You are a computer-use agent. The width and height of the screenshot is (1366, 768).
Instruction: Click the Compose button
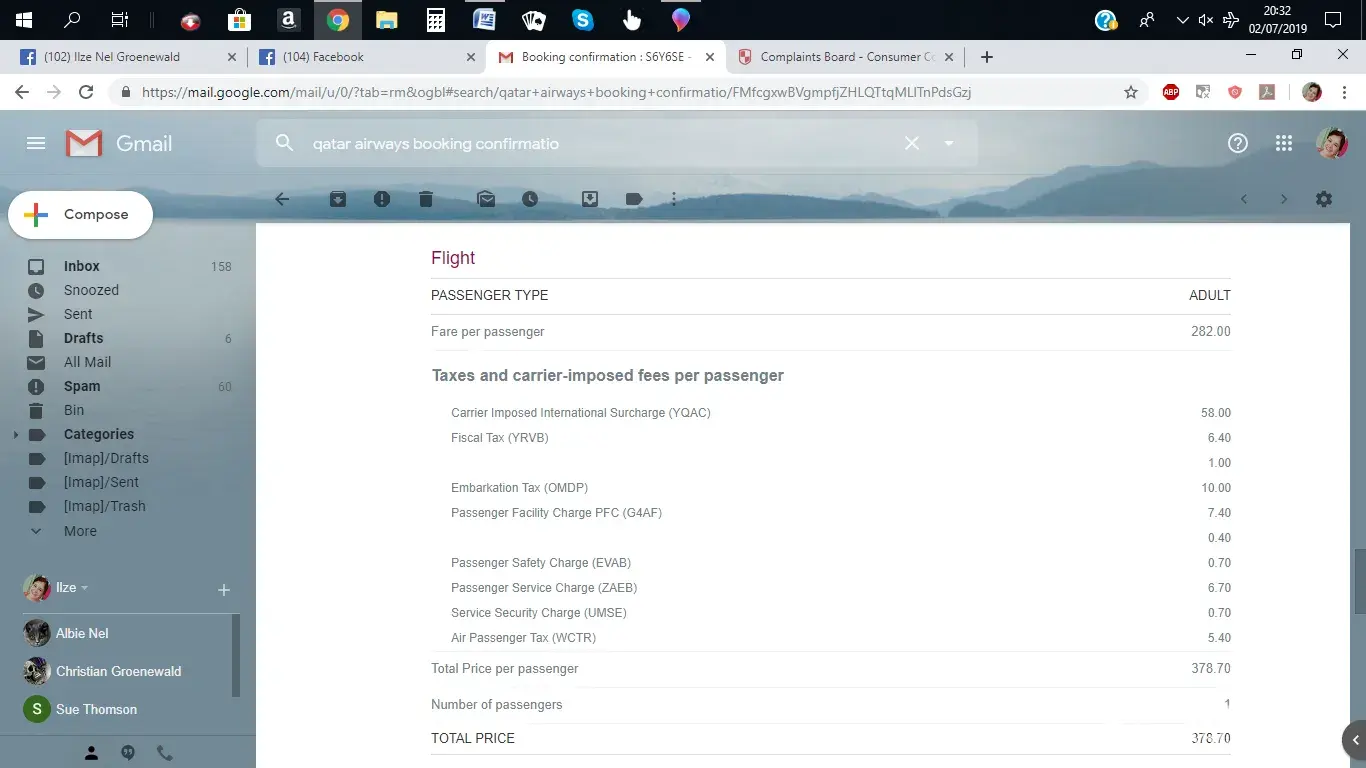pos(81,215)
